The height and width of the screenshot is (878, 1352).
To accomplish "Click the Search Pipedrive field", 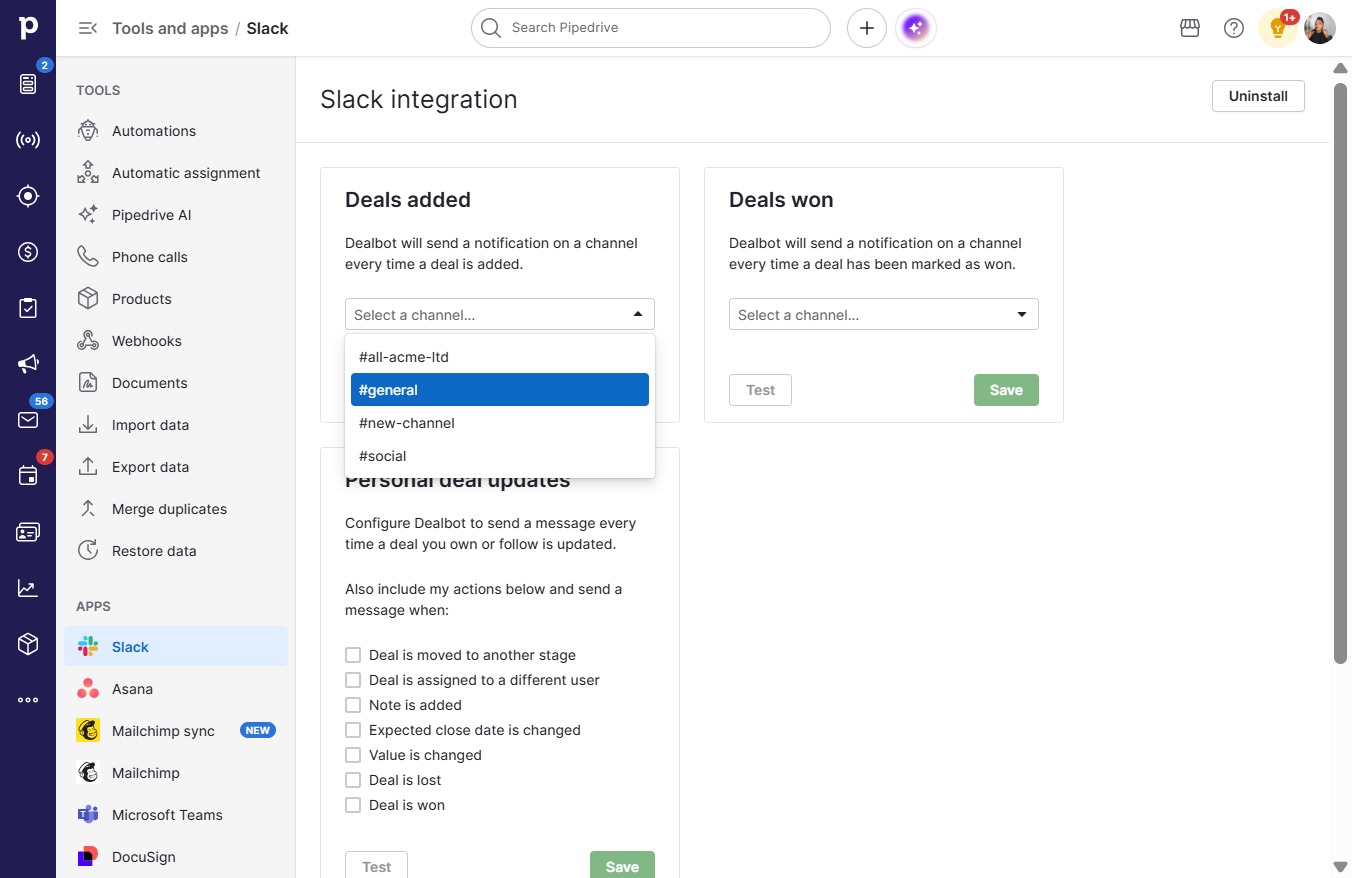I will pyautogui.click(x=651, y=28).
